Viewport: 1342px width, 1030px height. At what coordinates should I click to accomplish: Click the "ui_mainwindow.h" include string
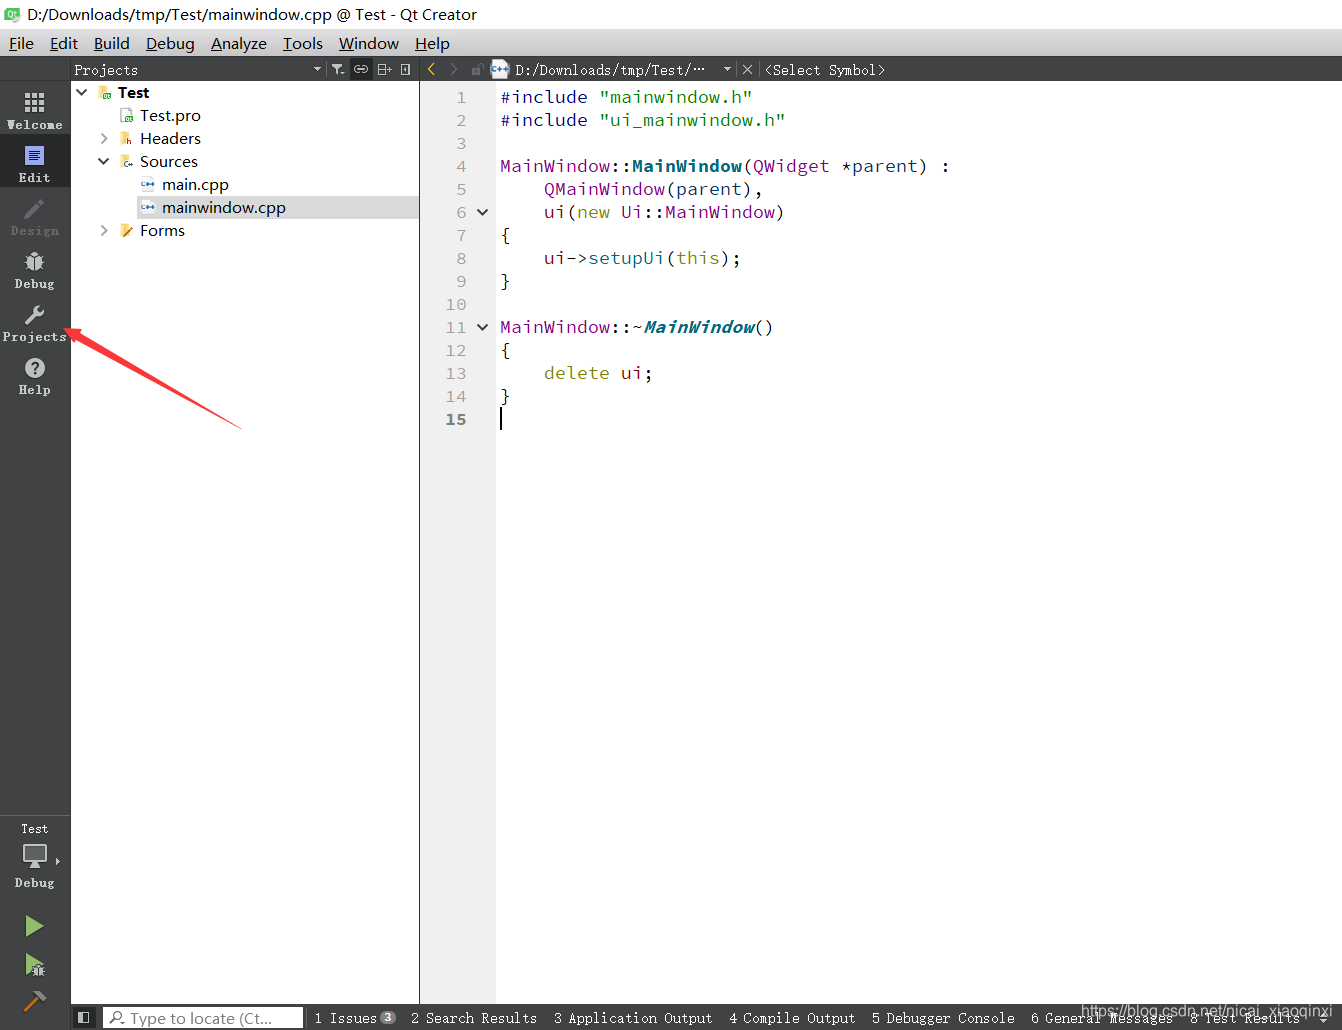tap(692, 120)
